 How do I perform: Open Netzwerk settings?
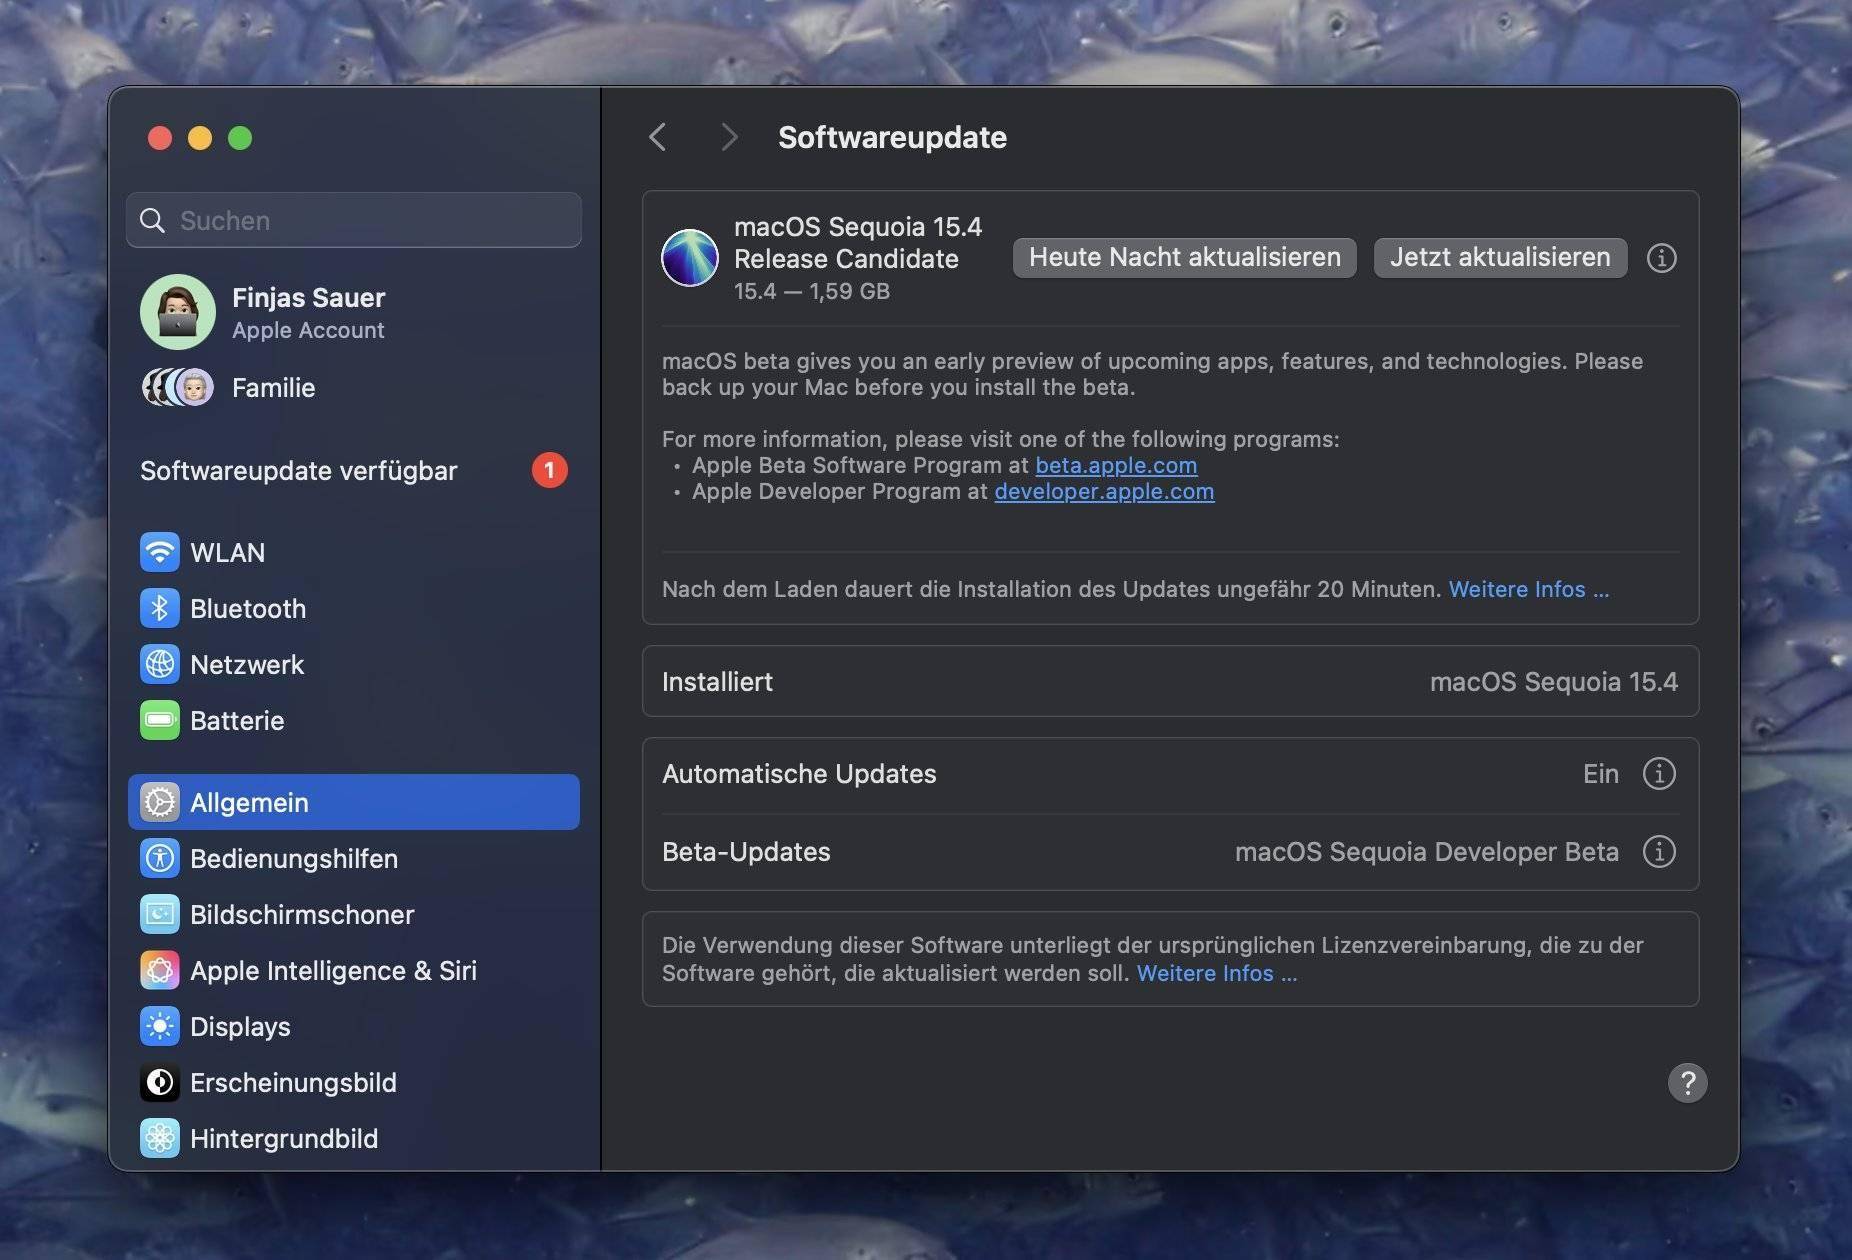click(x=354, y=664)
